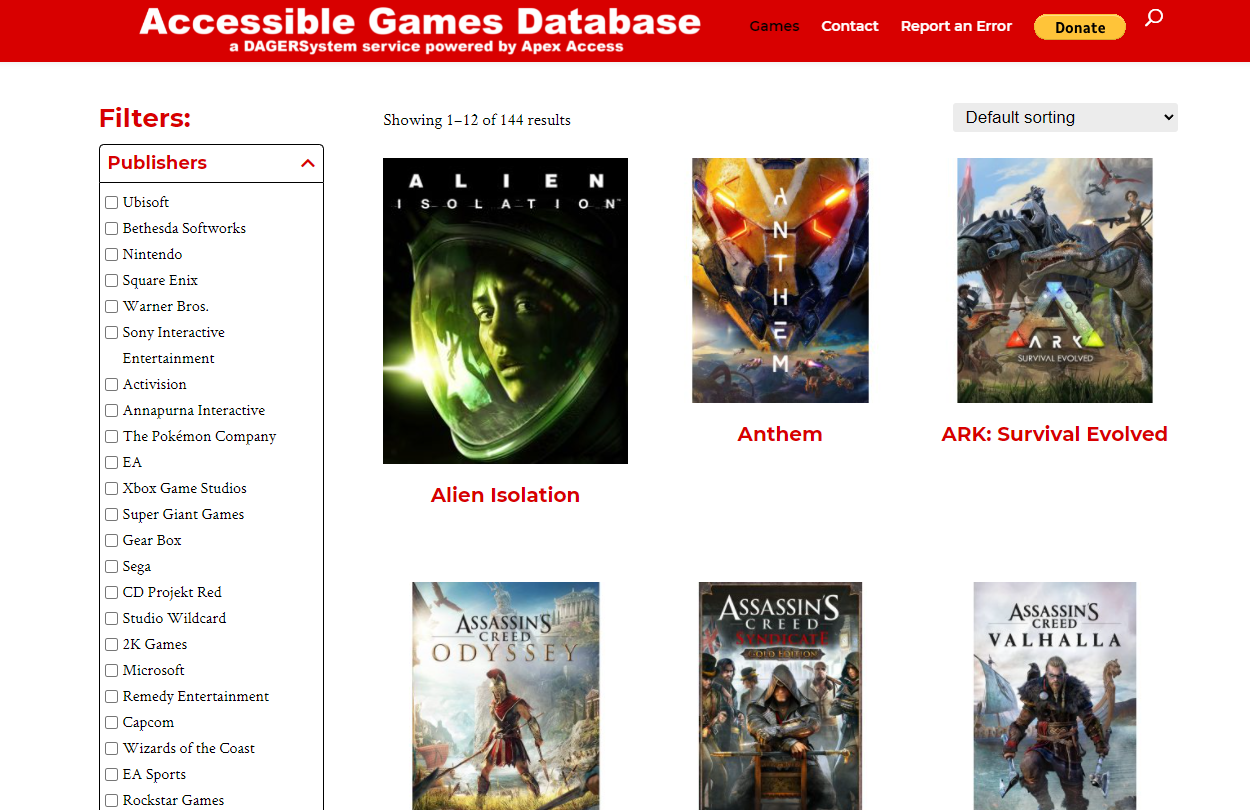Click the Donate button
The width and height of the screenshot is (1250, 810).
1079,27
